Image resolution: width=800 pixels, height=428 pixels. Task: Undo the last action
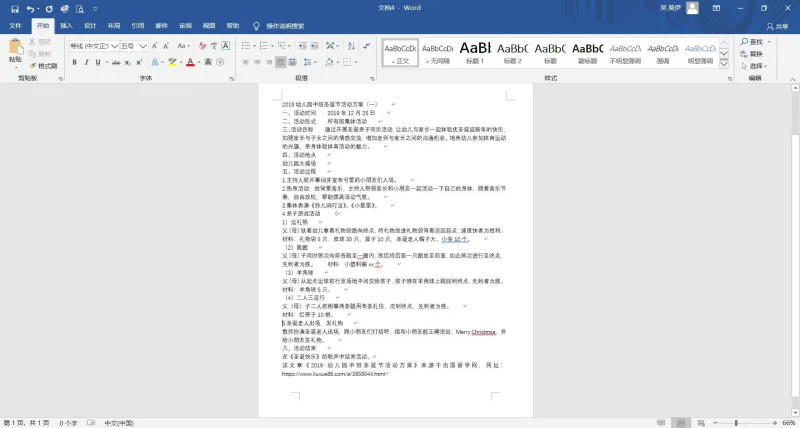pos(31,9)
